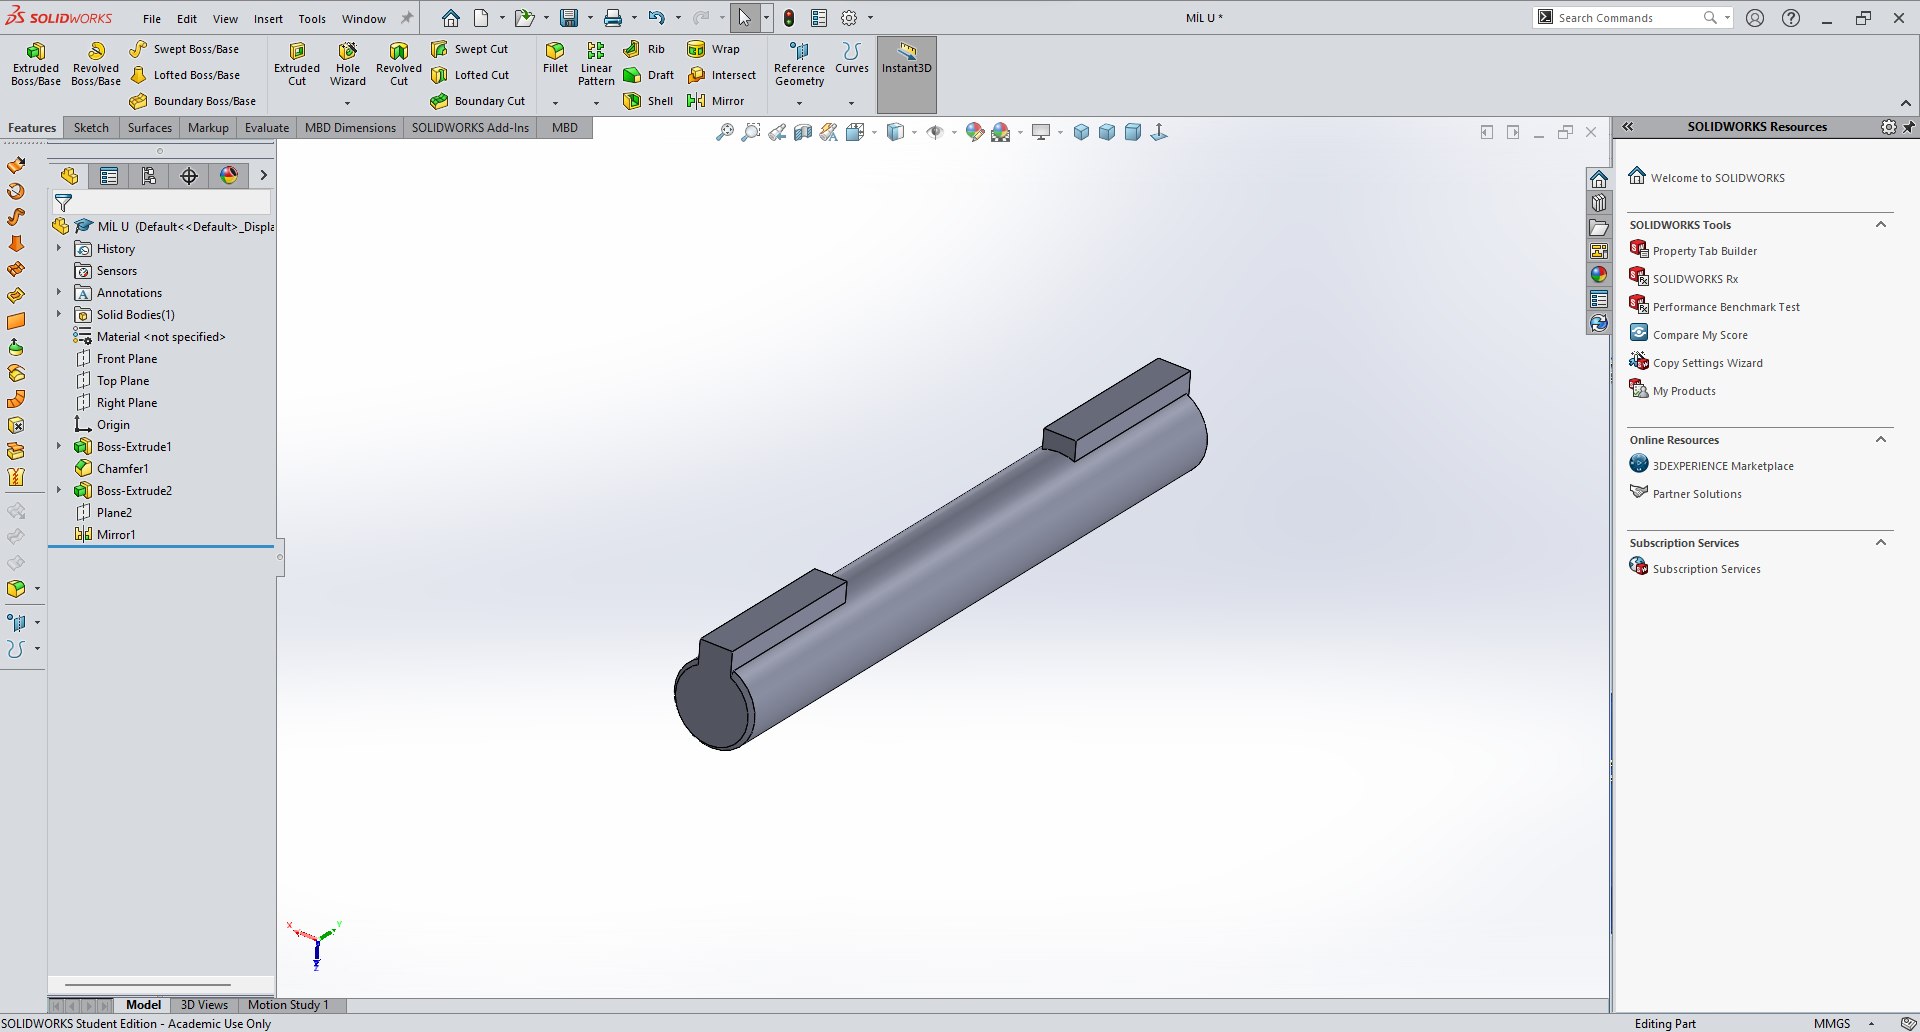Collapse the Subscription Services section
This screenshot has width=1920, height=1032.
(1881, 543)
